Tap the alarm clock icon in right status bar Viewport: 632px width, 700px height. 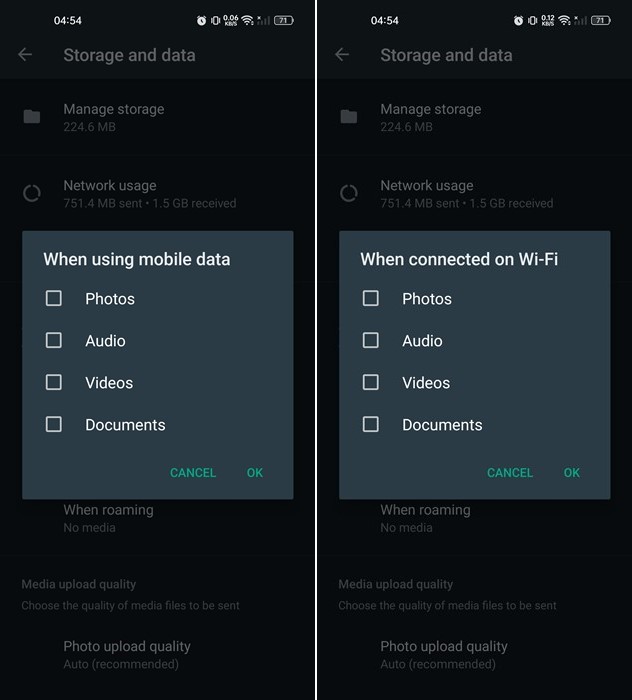[x=518, y=20]
